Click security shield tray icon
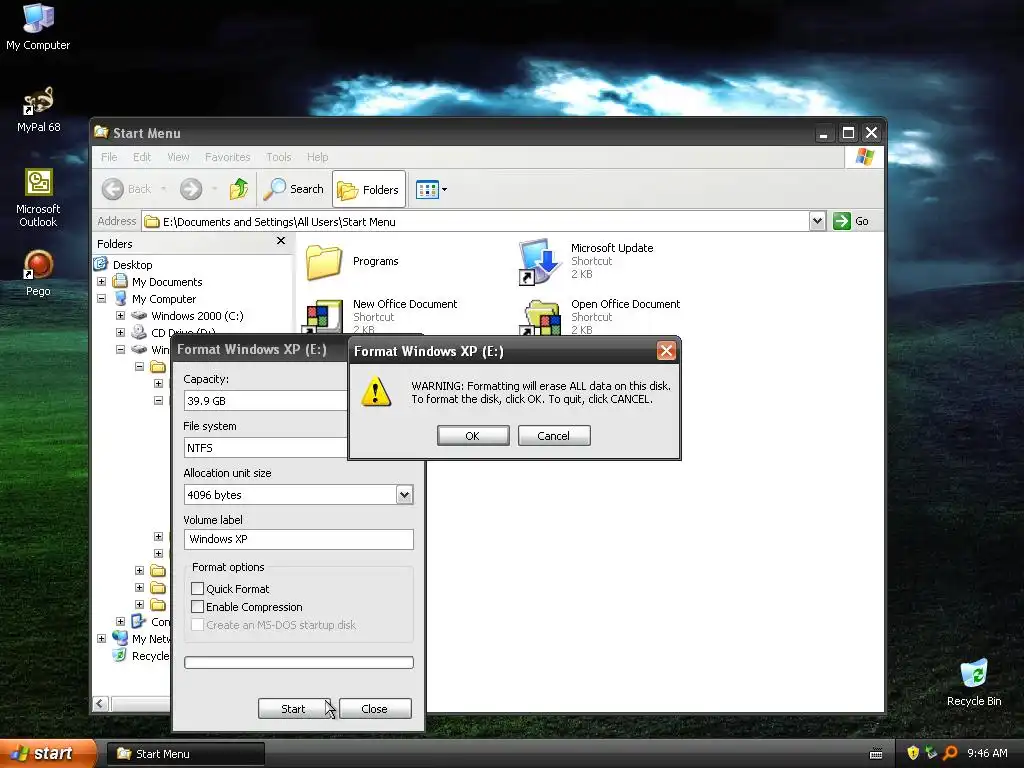The image size is (1024, 768). click(913, 753)
